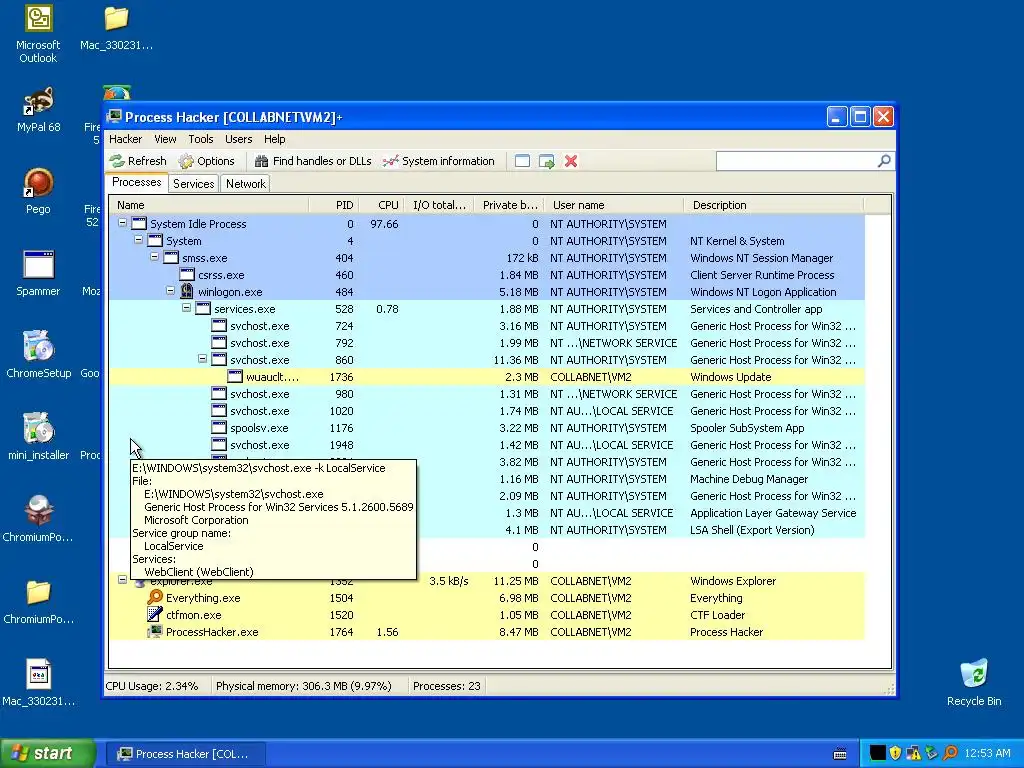Click the Refresh toolbar button
Screen dimensions: 1024x768
(x=138, y=161)
